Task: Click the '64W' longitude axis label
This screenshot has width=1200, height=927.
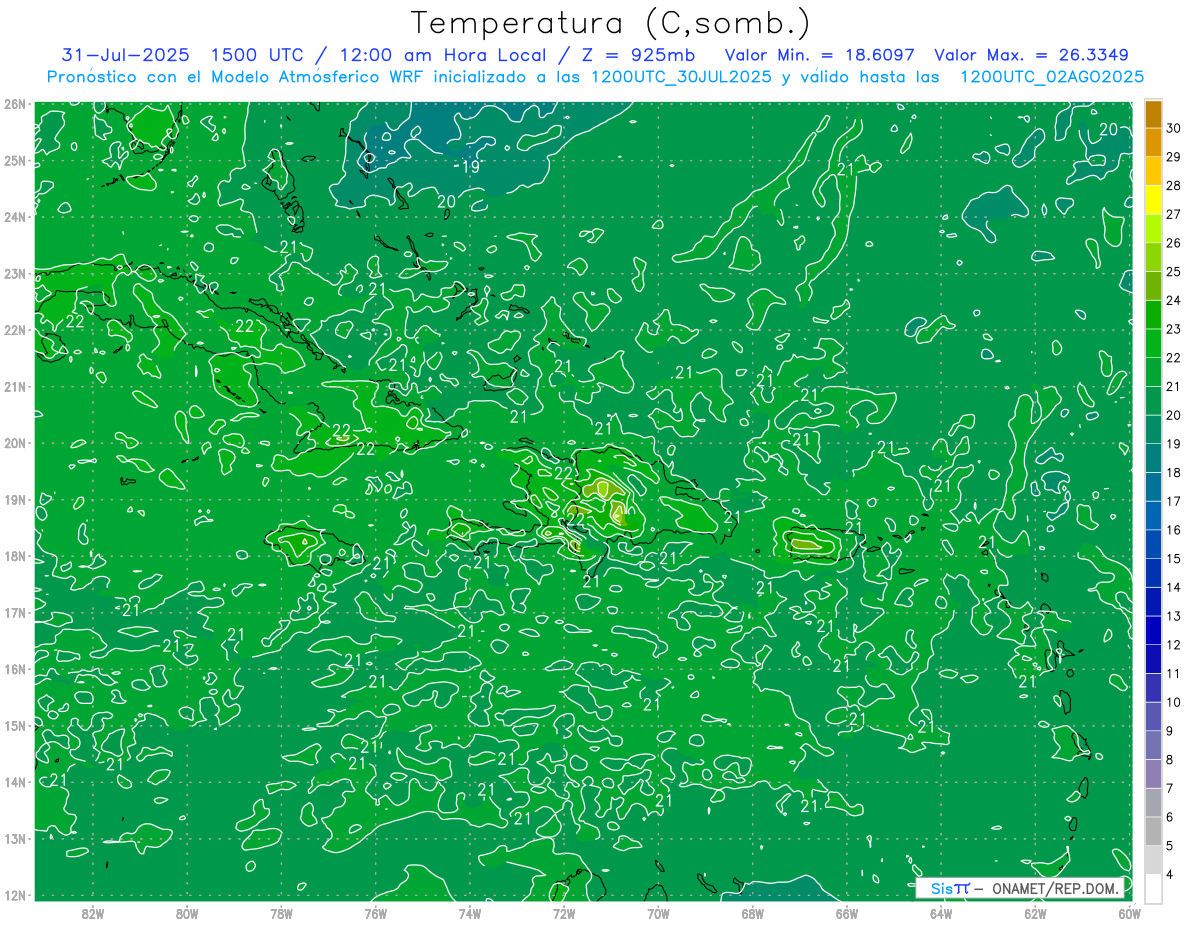Action: tap(941, 913)
